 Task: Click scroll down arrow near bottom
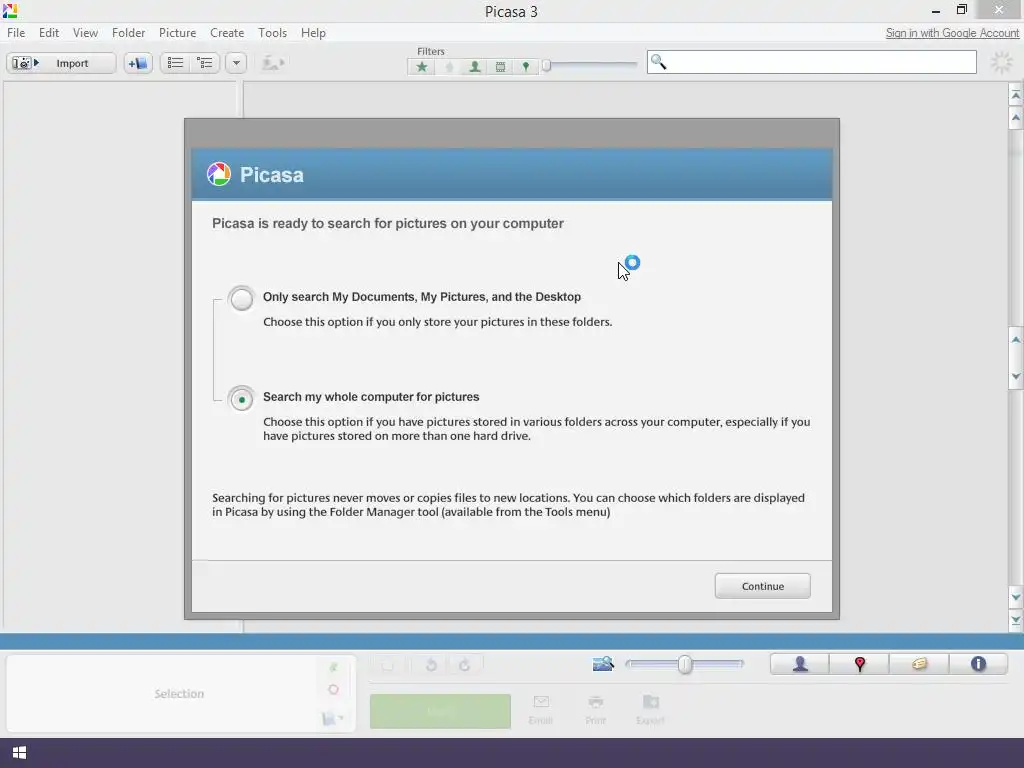tap(1016, 597)
